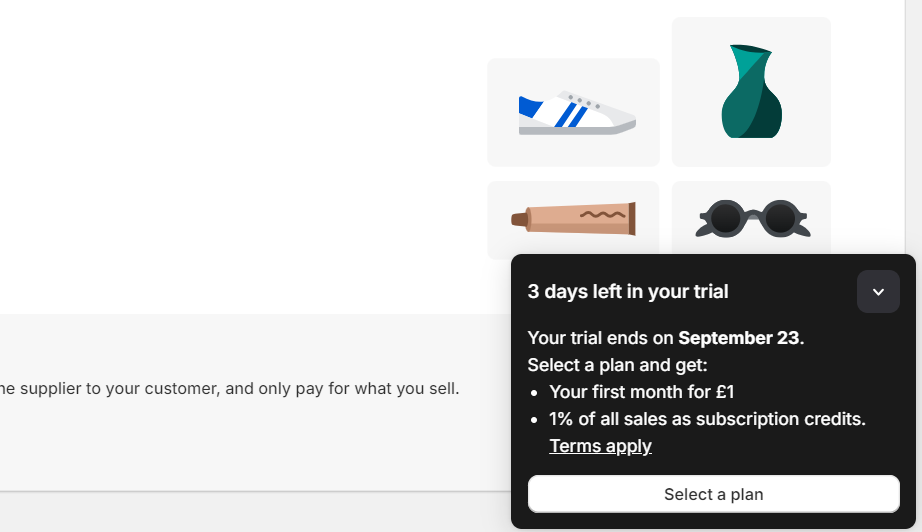Click the "Select a plan and get:" line
Viewport: 922px width, 532px height.
click(x=617, y=365)
